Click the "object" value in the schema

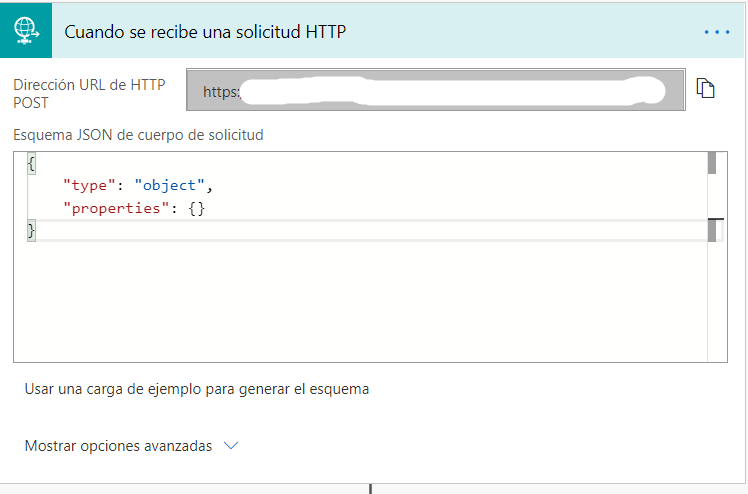point(170,186)
